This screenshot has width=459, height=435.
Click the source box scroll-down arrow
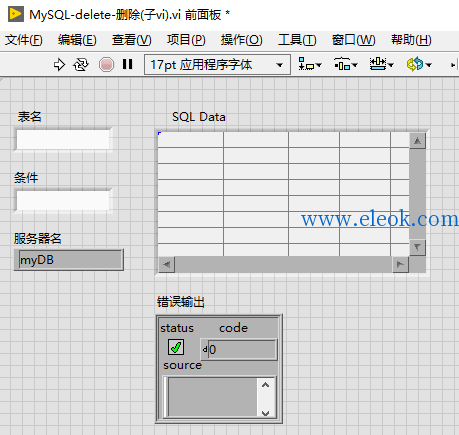[266, 413]
